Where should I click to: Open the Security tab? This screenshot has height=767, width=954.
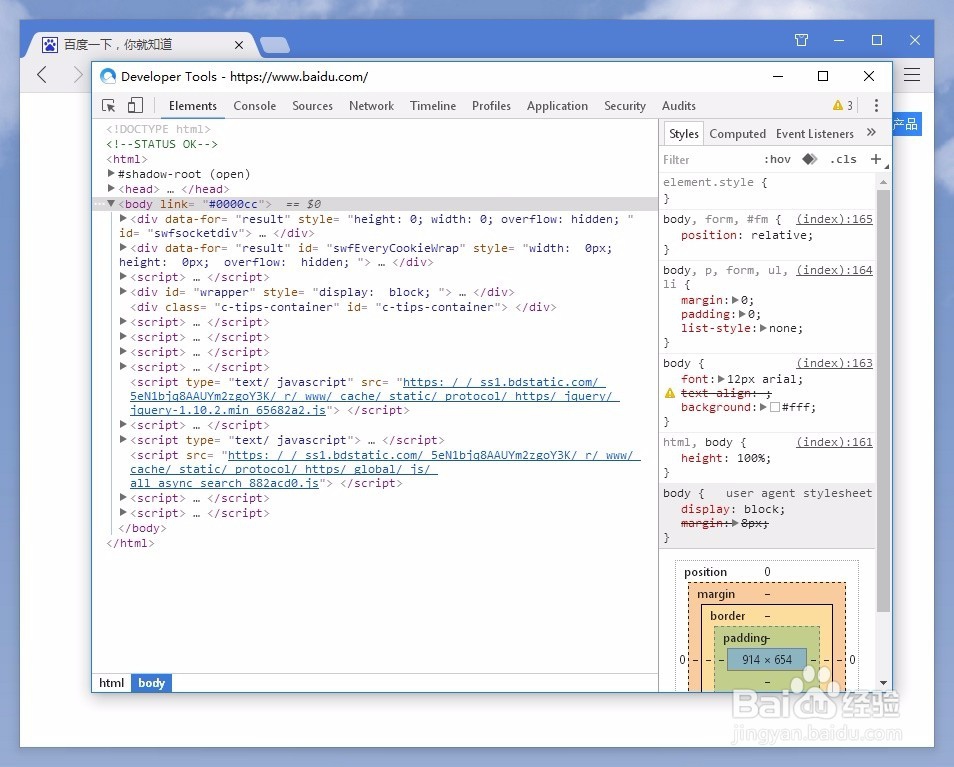(624, 106)
